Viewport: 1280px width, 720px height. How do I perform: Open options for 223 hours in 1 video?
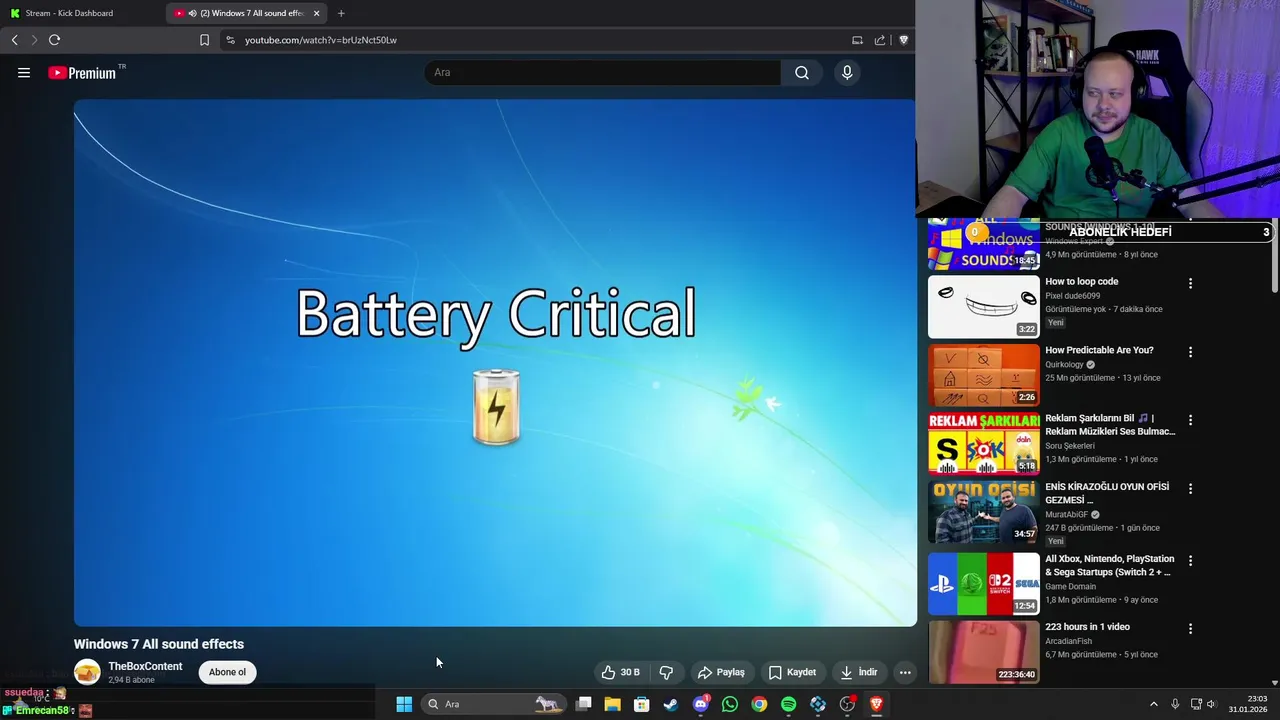[x=1190, y=629]
